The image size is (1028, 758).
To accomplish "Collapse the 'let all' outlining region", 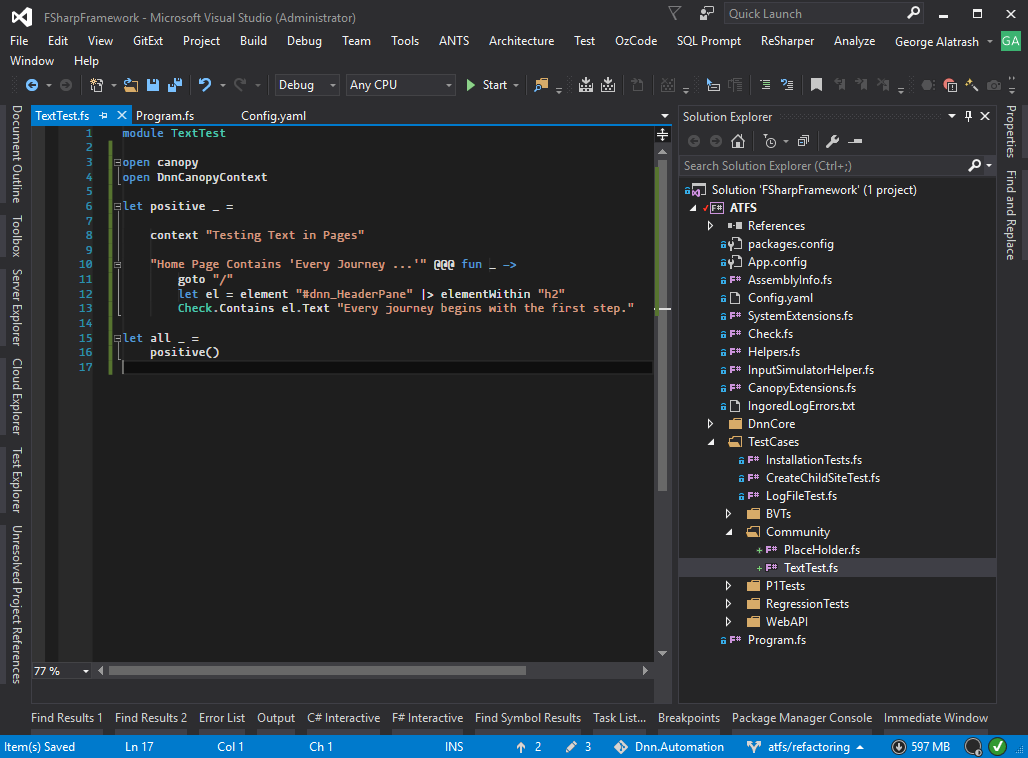I will [x=117, y=338].
